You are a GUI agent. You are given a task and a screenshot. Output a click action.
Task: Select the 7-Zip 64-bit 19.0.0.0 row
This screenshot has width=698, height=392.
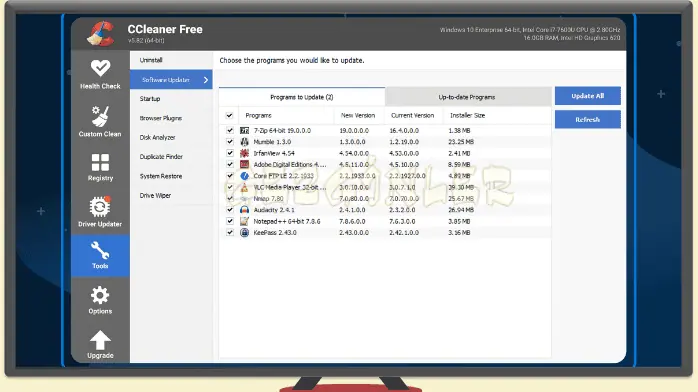pos(385,130)
